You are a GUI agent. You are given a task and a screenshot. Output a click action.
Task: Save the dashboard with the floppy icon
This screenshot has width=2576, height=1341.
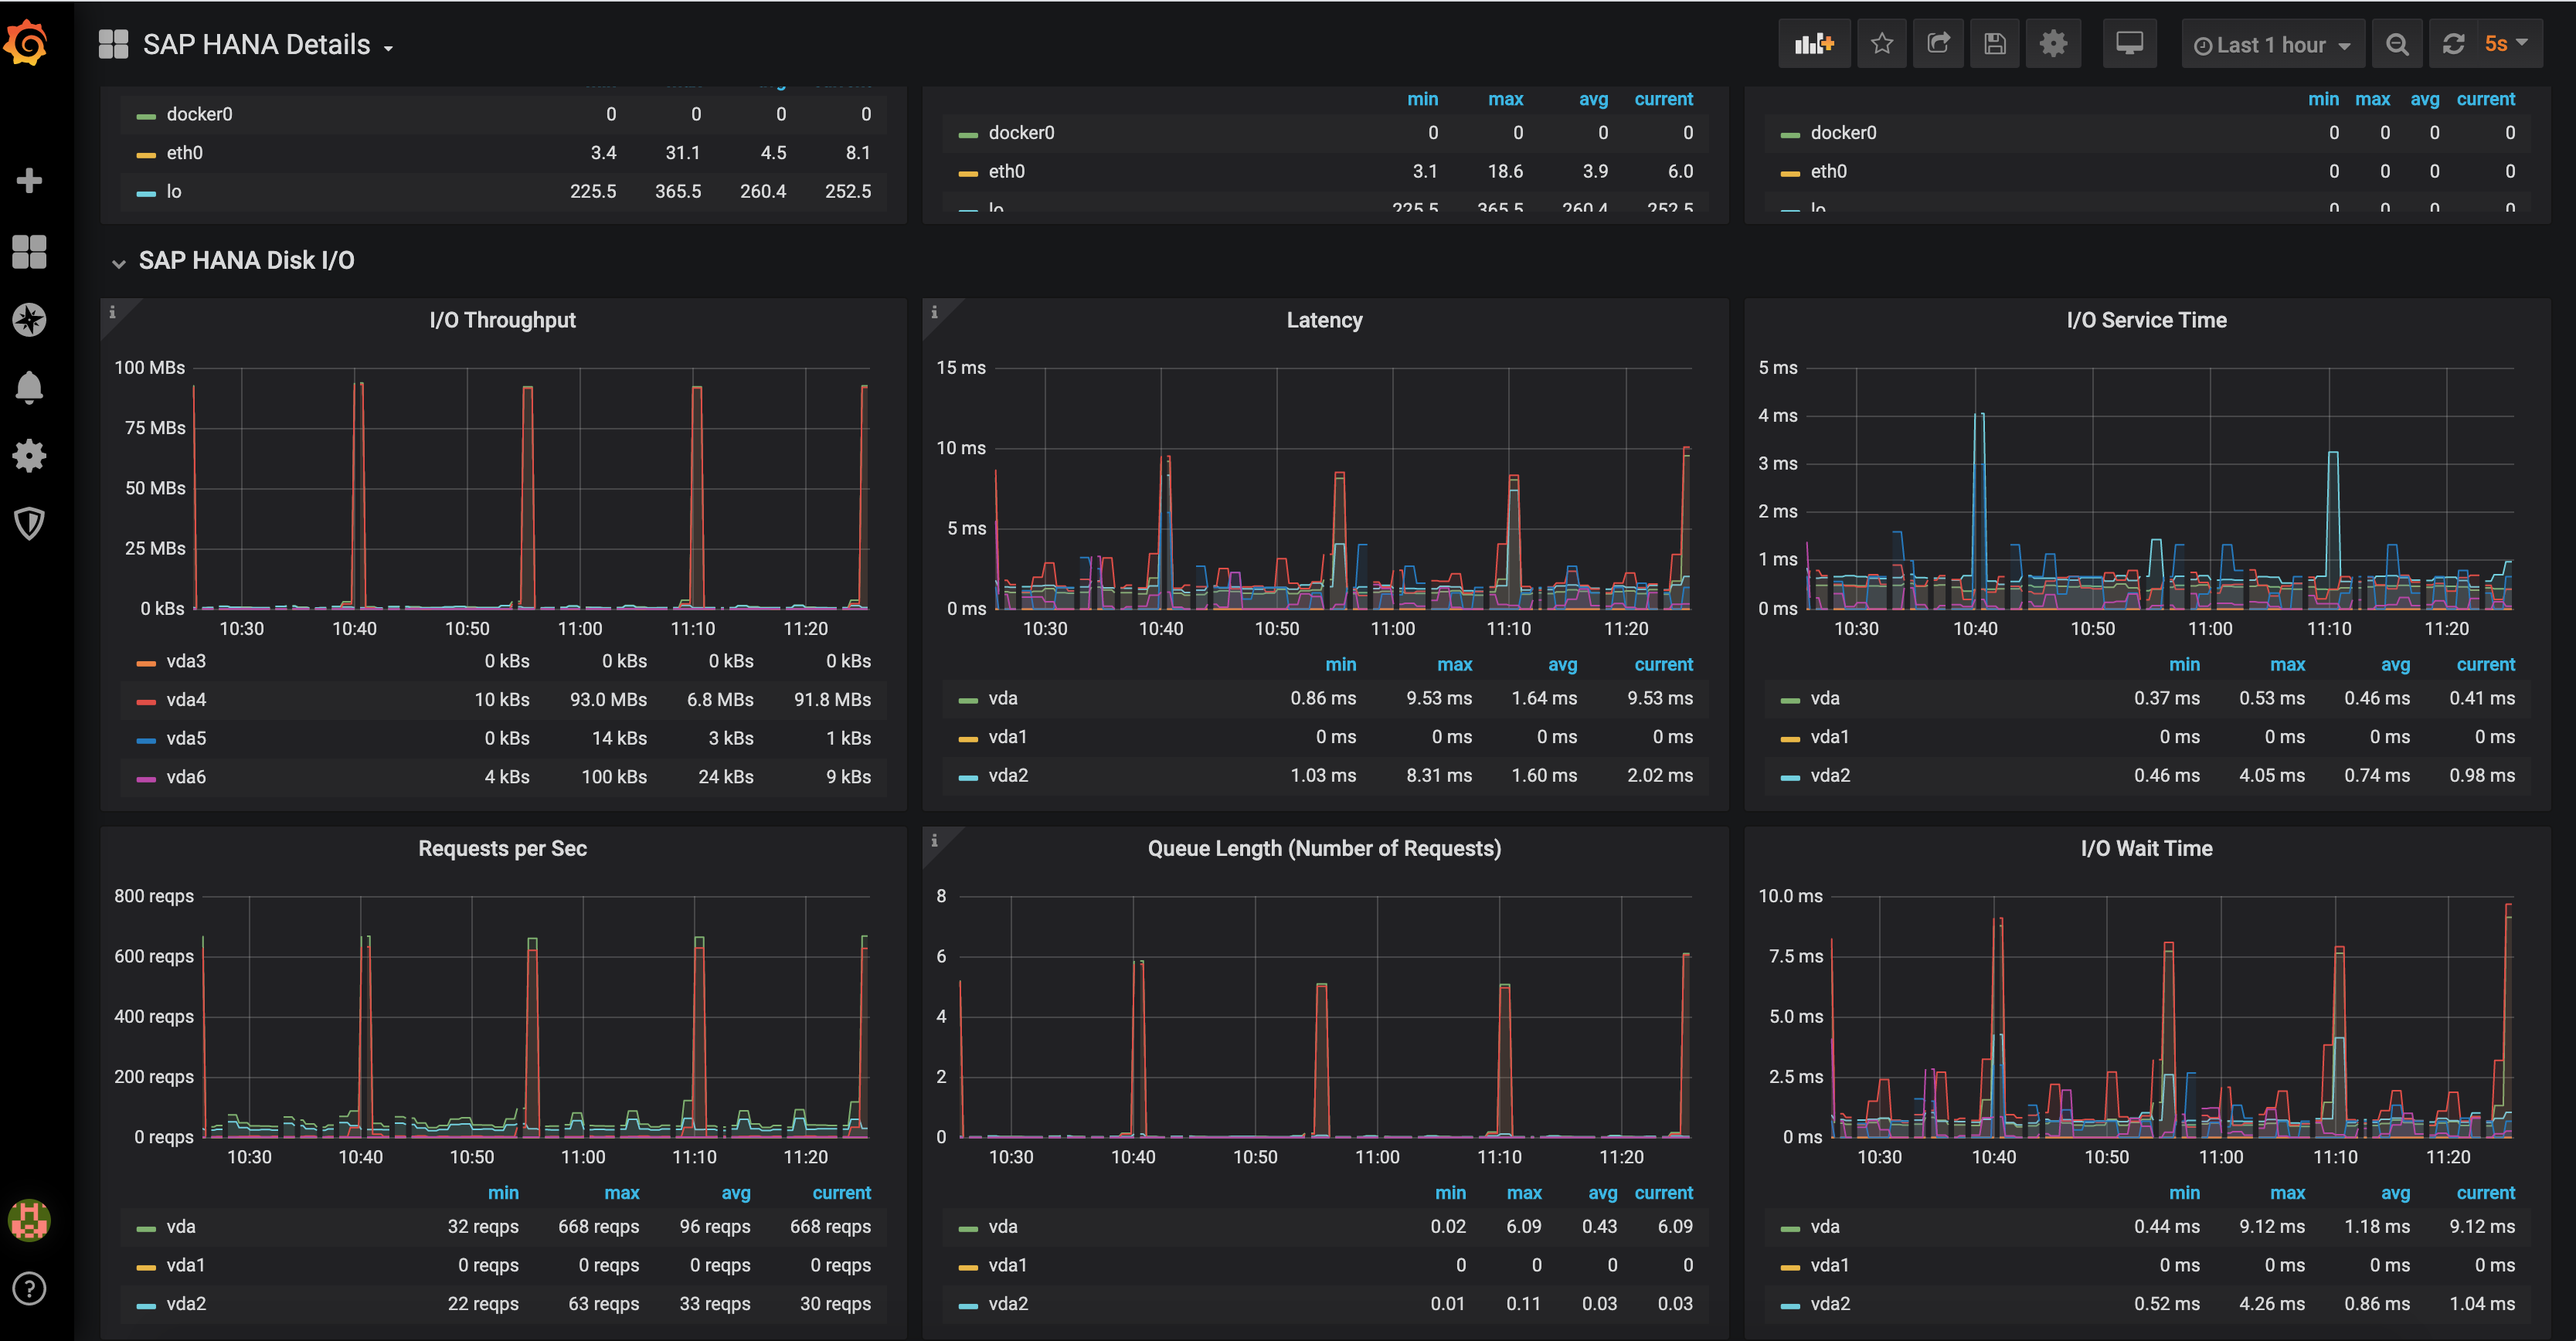pyautogui.click(x=1995, y=44)
